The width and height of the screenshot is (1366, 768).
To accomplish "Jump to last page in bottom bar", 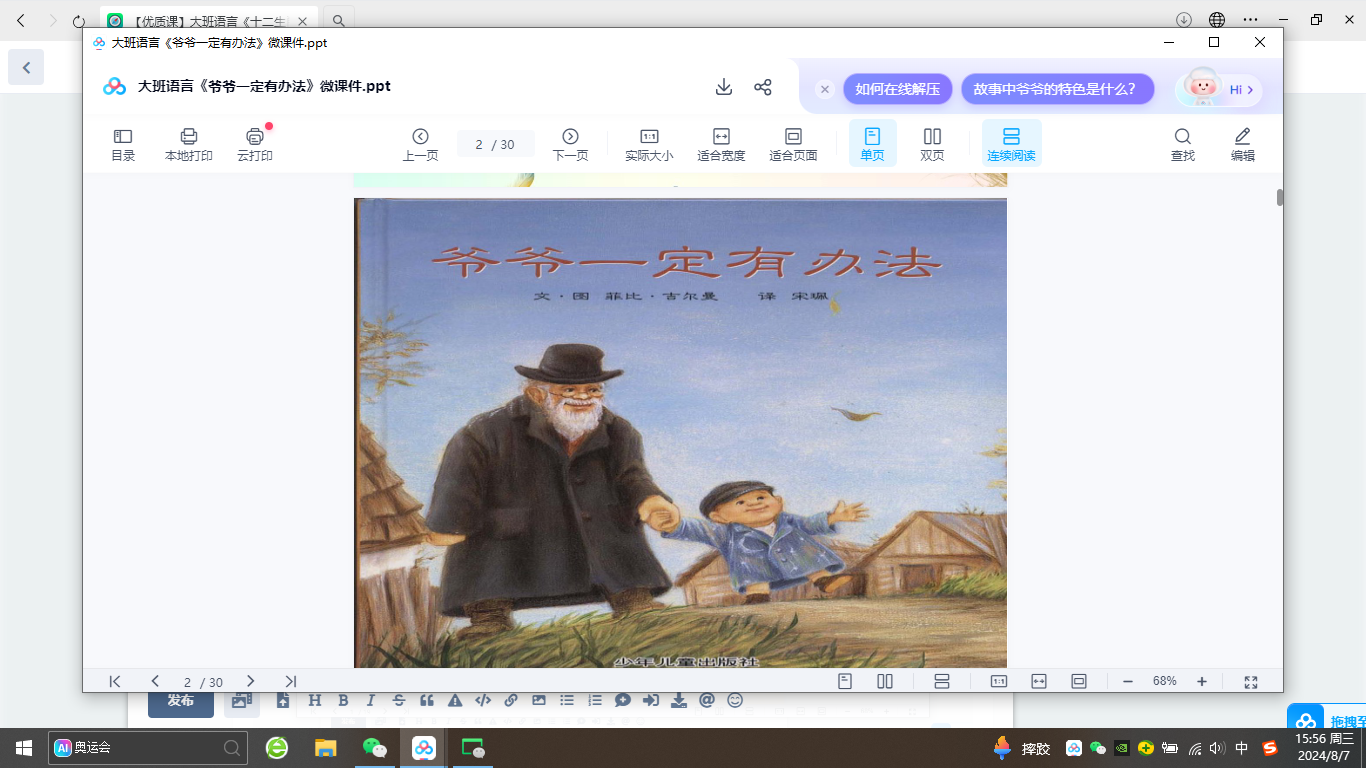I will [291, 681].
